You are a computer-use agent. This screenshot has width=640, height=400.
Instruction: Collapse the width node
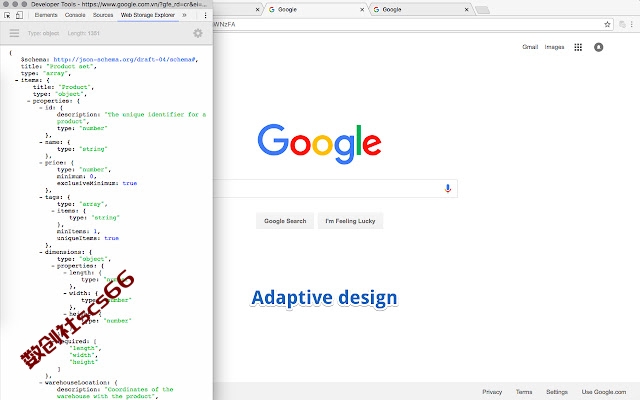point(65,293)
